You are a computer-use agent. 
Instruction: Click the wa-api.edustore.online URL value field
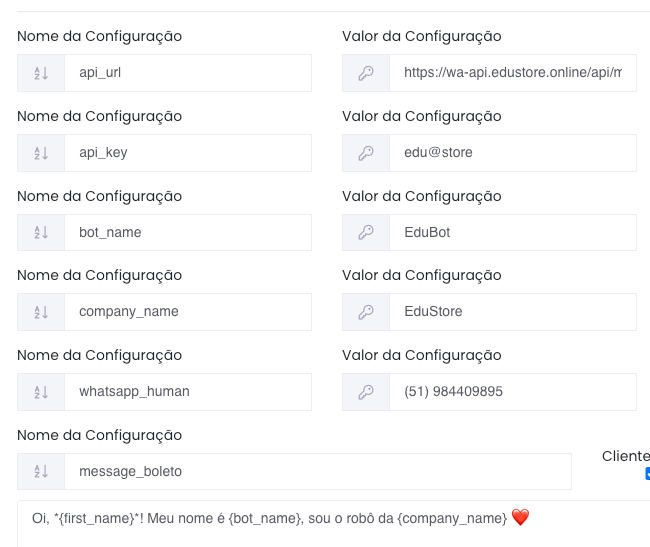coord(512,73)
